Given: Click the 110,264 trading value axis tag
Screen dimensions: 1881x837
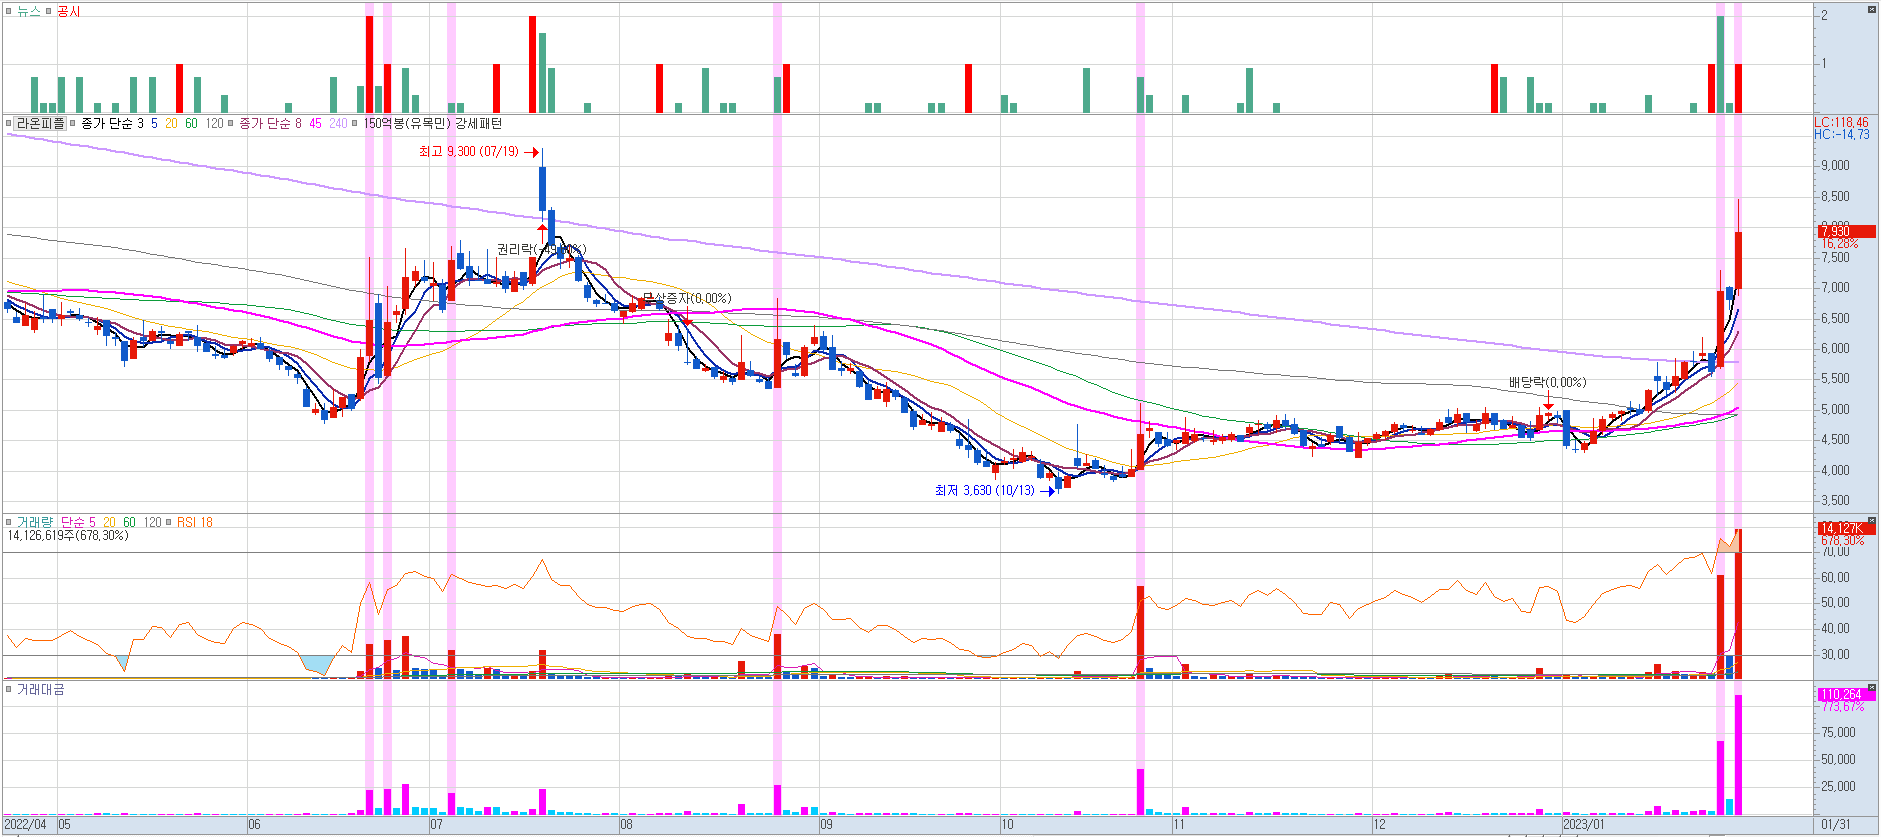Looking at the screenshot, I should (x=1845, y=694).
